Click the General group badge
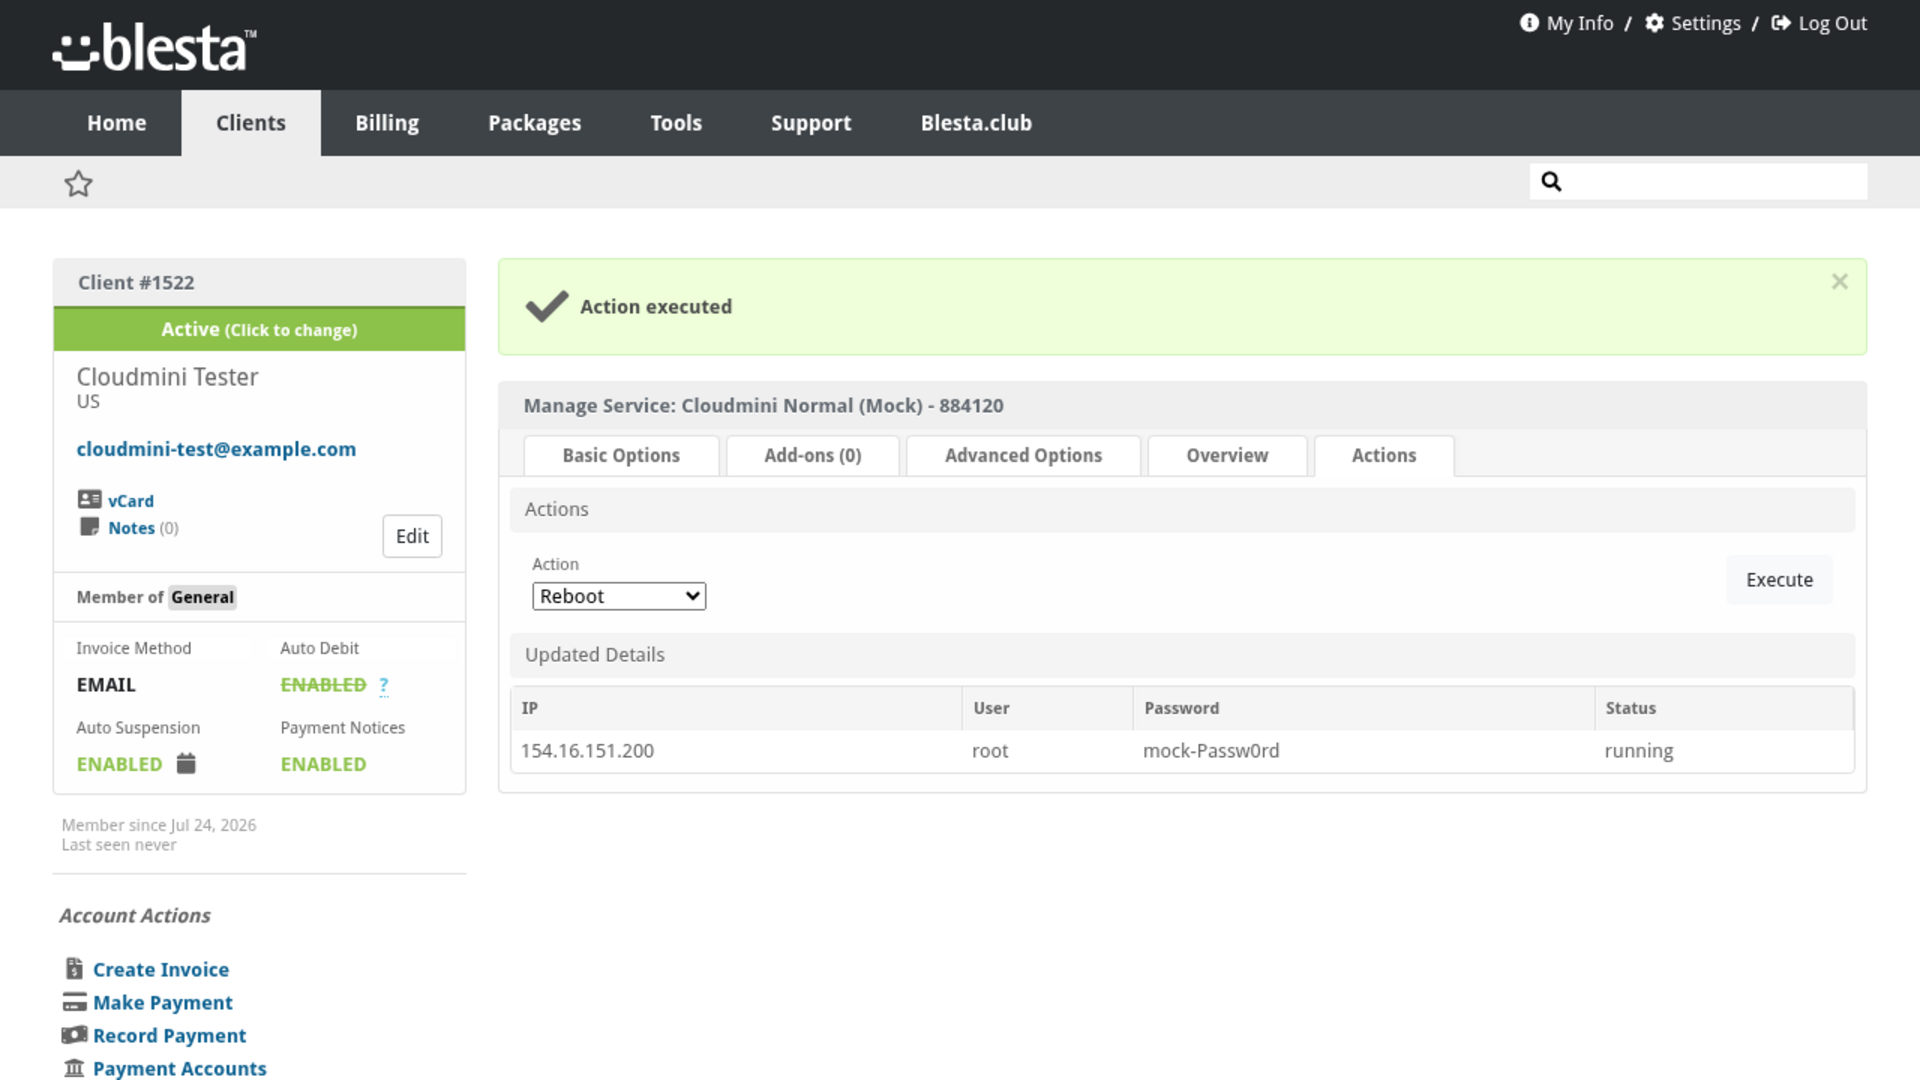 tap(202, 597)
